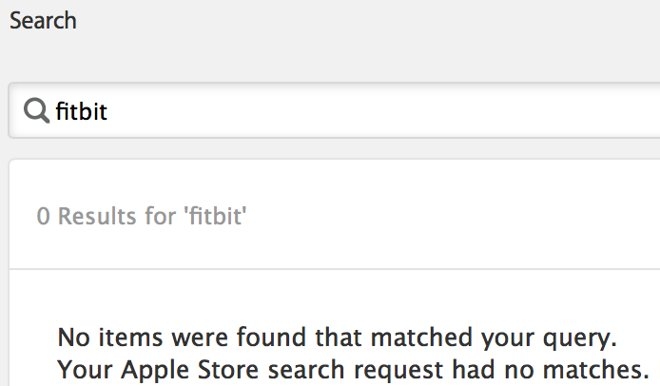Click the Search page heading
This screenshot has height=386, width=660.
tap(43, 21)
